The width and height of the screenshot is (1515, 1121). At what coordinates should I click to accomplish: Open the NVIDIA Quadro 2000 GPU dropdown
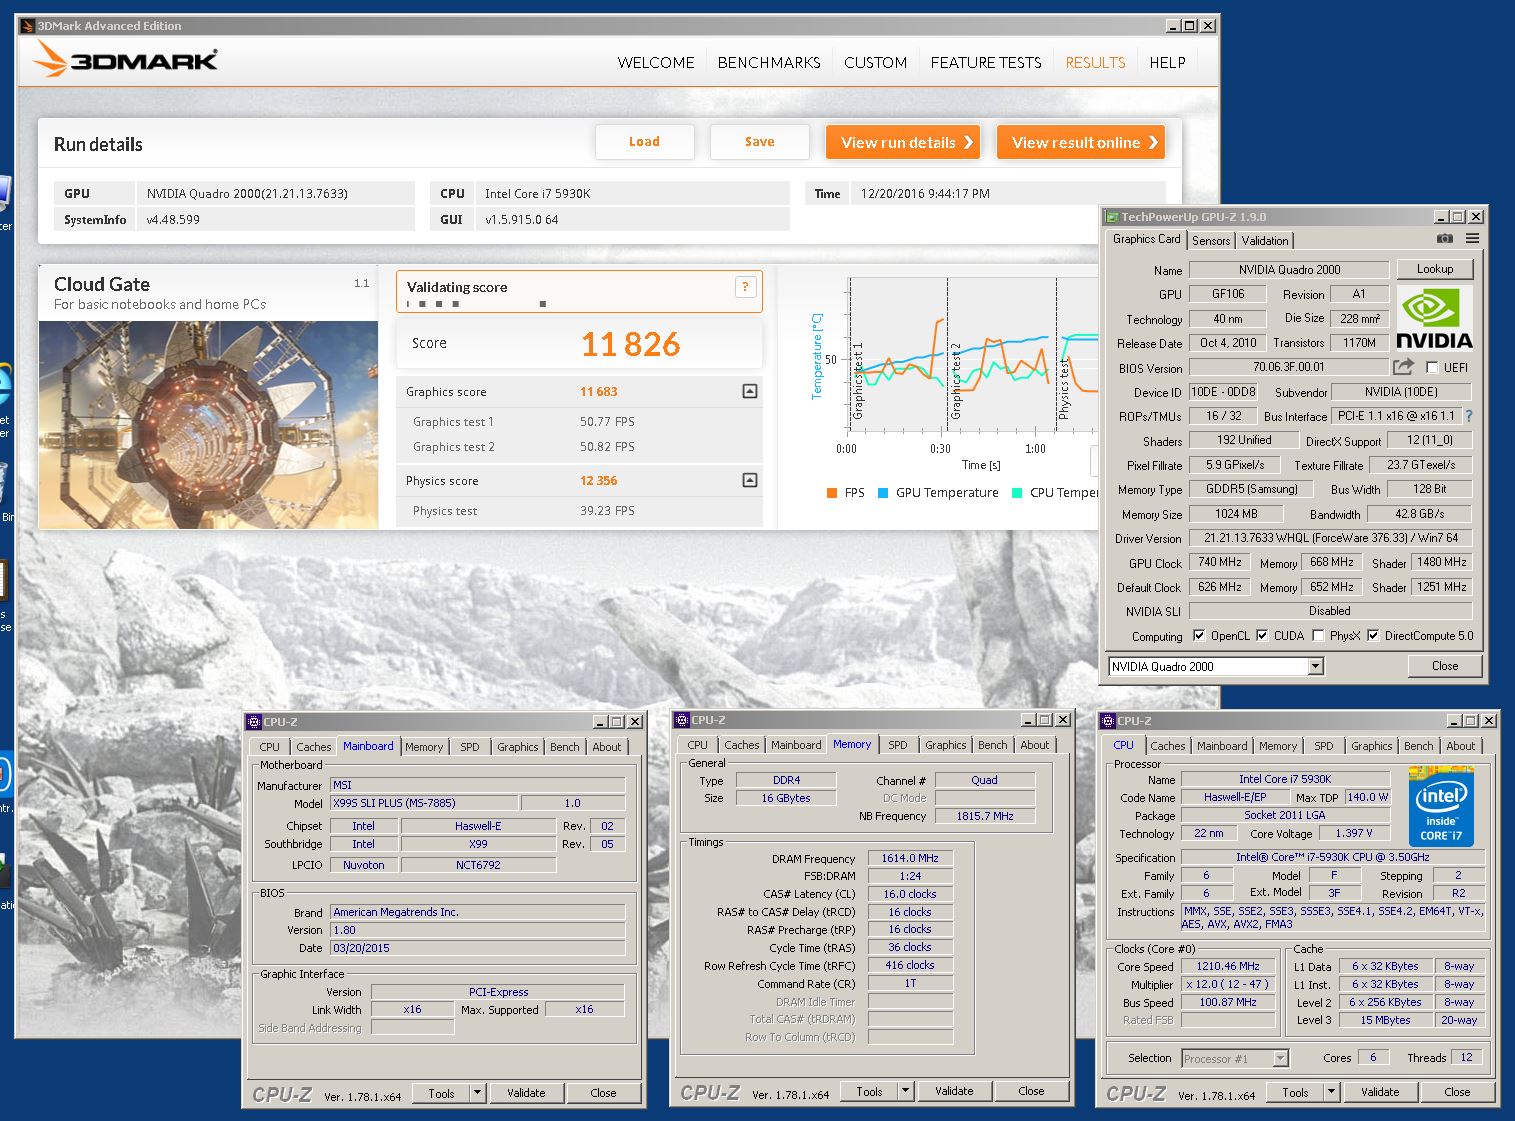(1316, 666)
